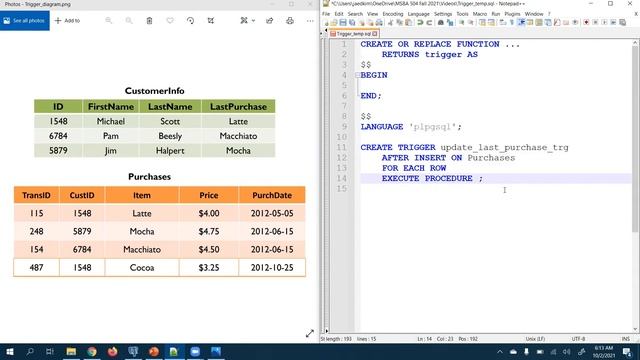Viewport: 640px width, 360px height.
Task: Click the editor scrollbar up arrow
Action: [x=635, y=42]
